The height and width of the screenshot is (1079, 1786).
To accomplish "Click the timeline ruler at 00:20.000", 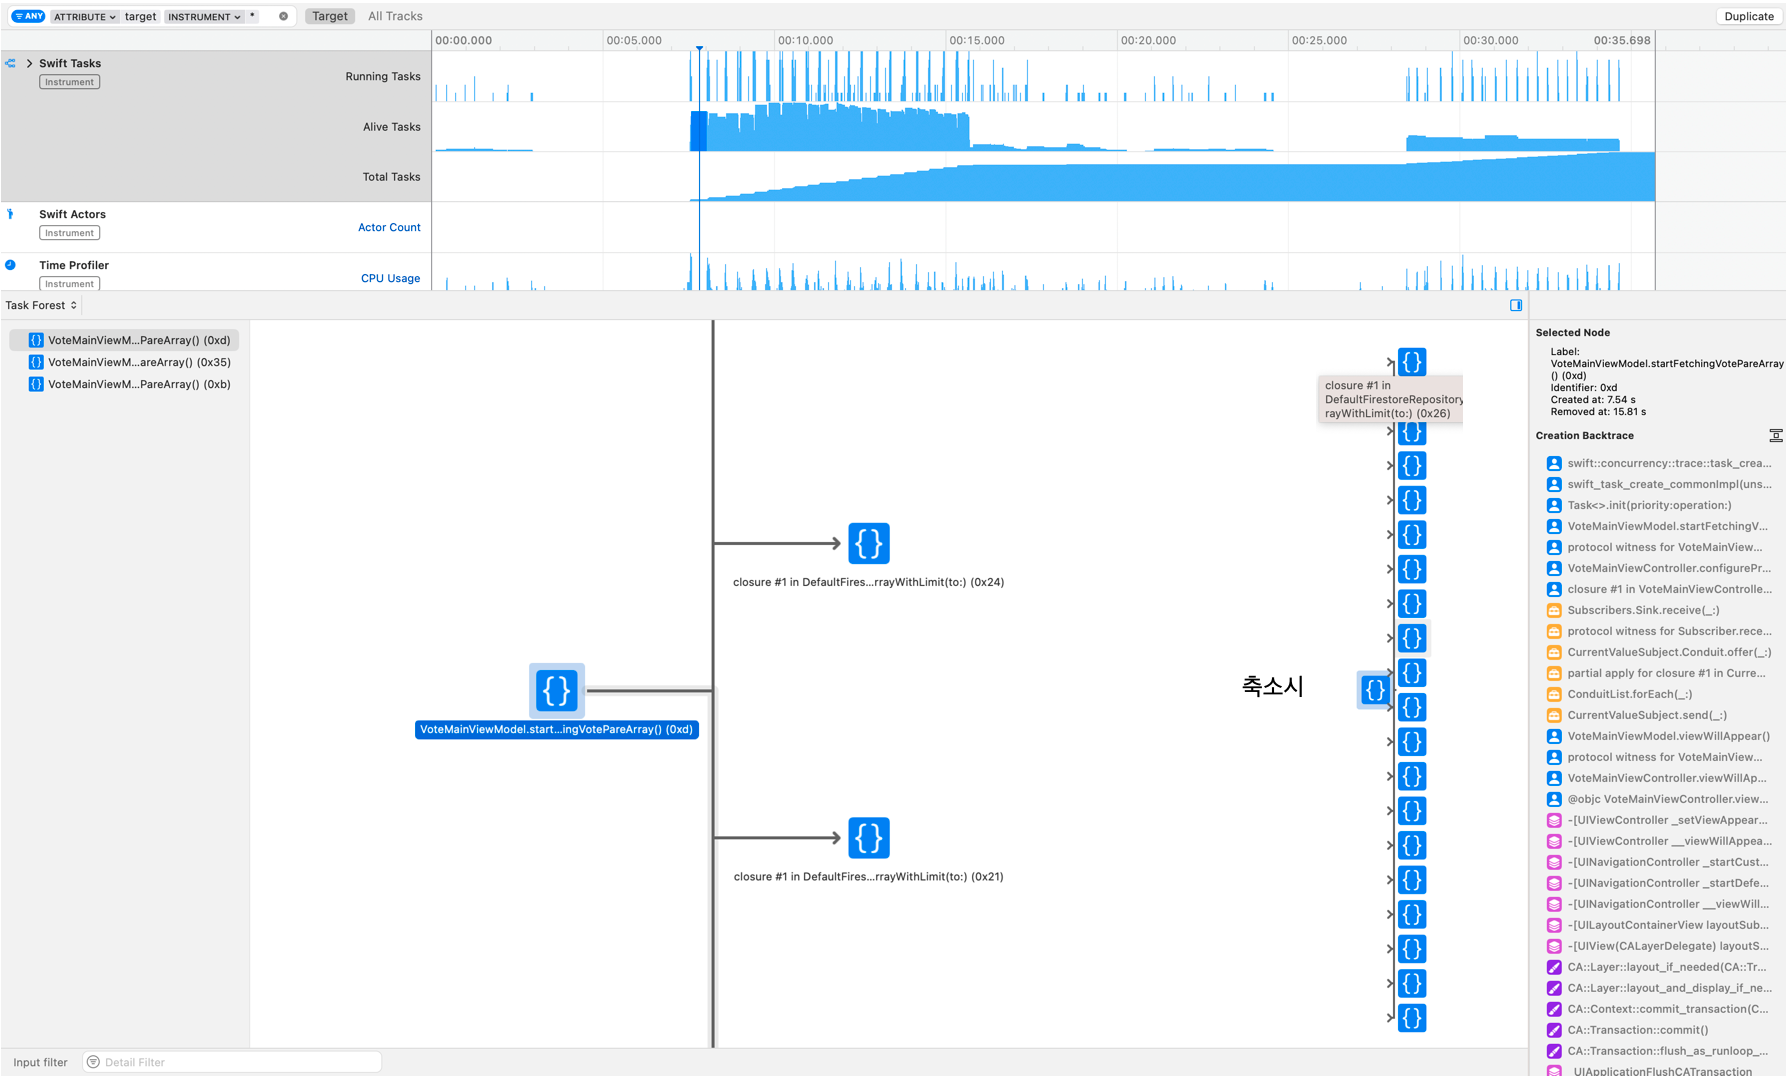I will coord(1148,40).
